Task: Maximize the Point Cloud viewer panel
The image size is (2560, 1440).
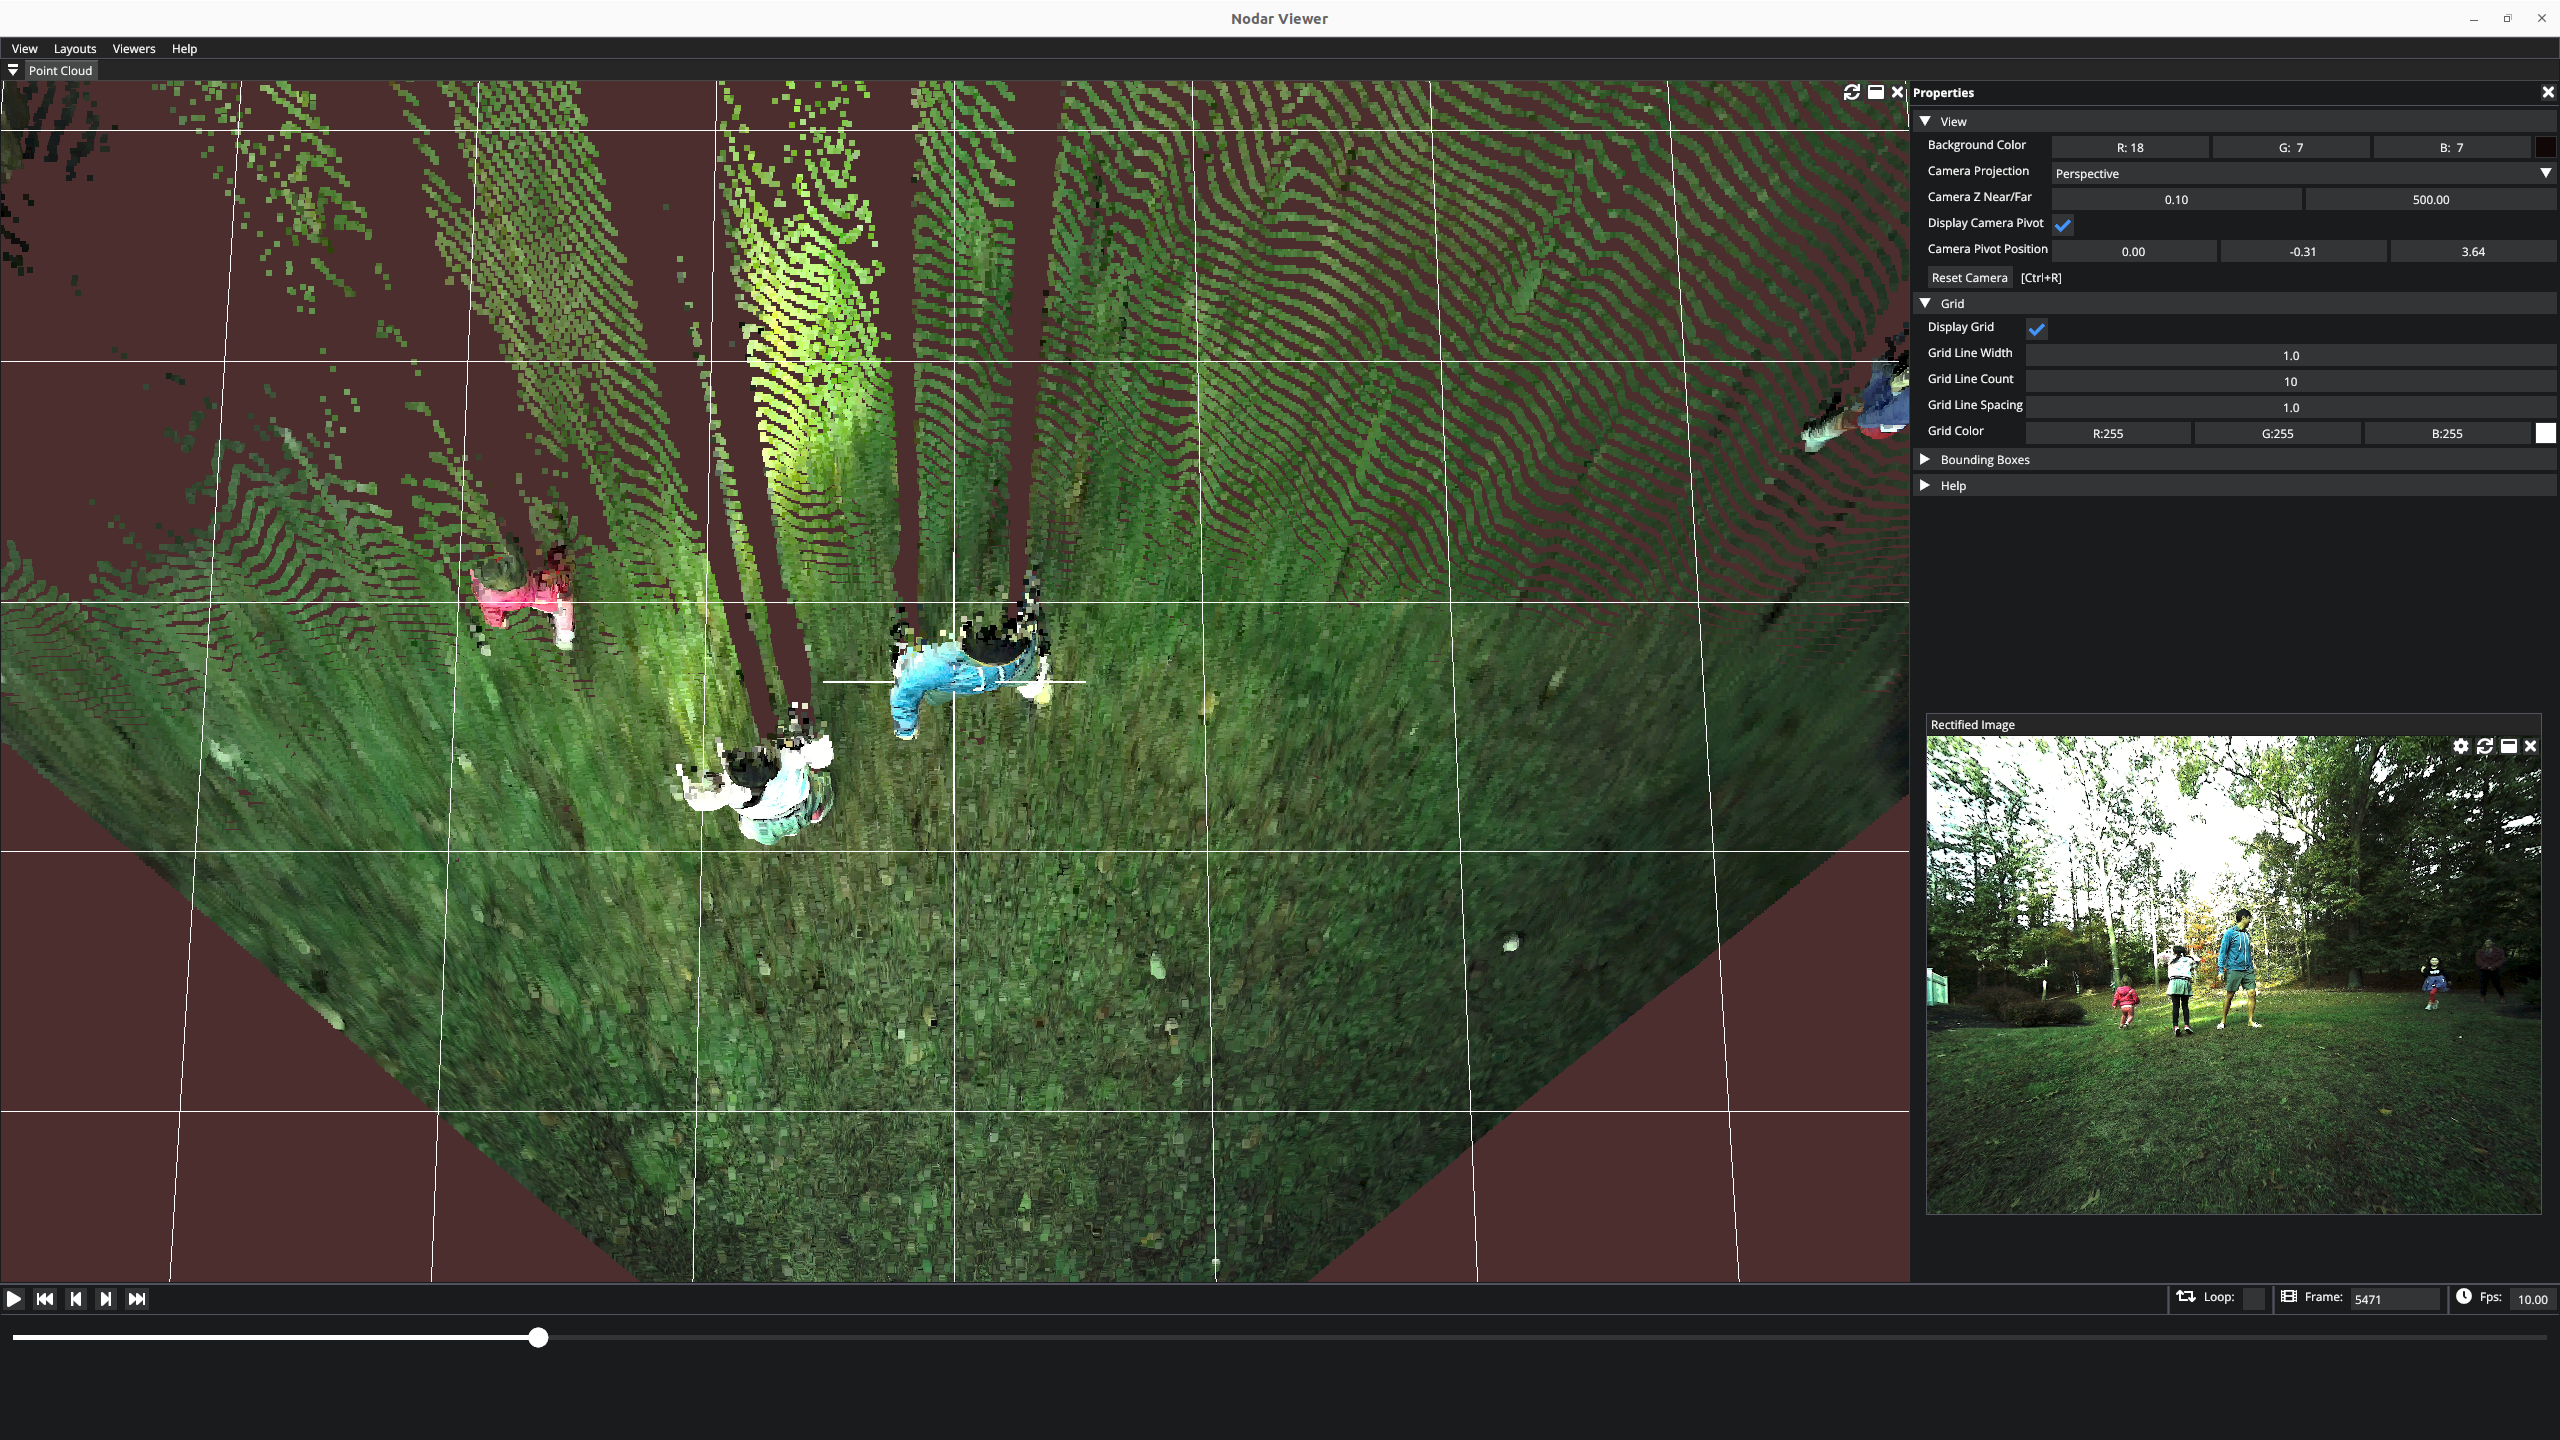Action: point(1876,92)
